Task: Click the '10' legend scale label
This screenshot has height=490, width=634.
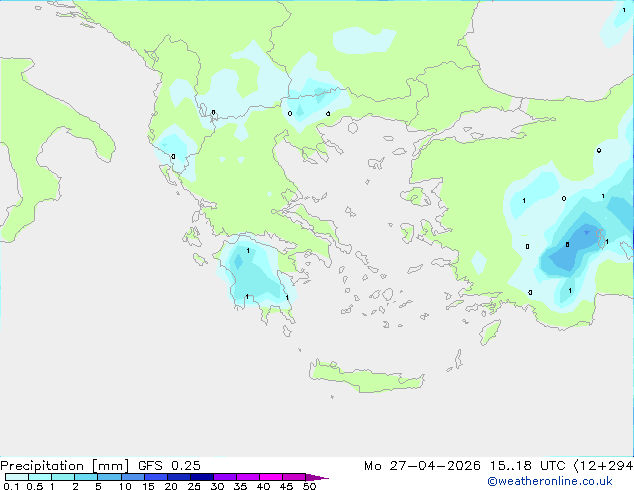Action: (125, 486)
